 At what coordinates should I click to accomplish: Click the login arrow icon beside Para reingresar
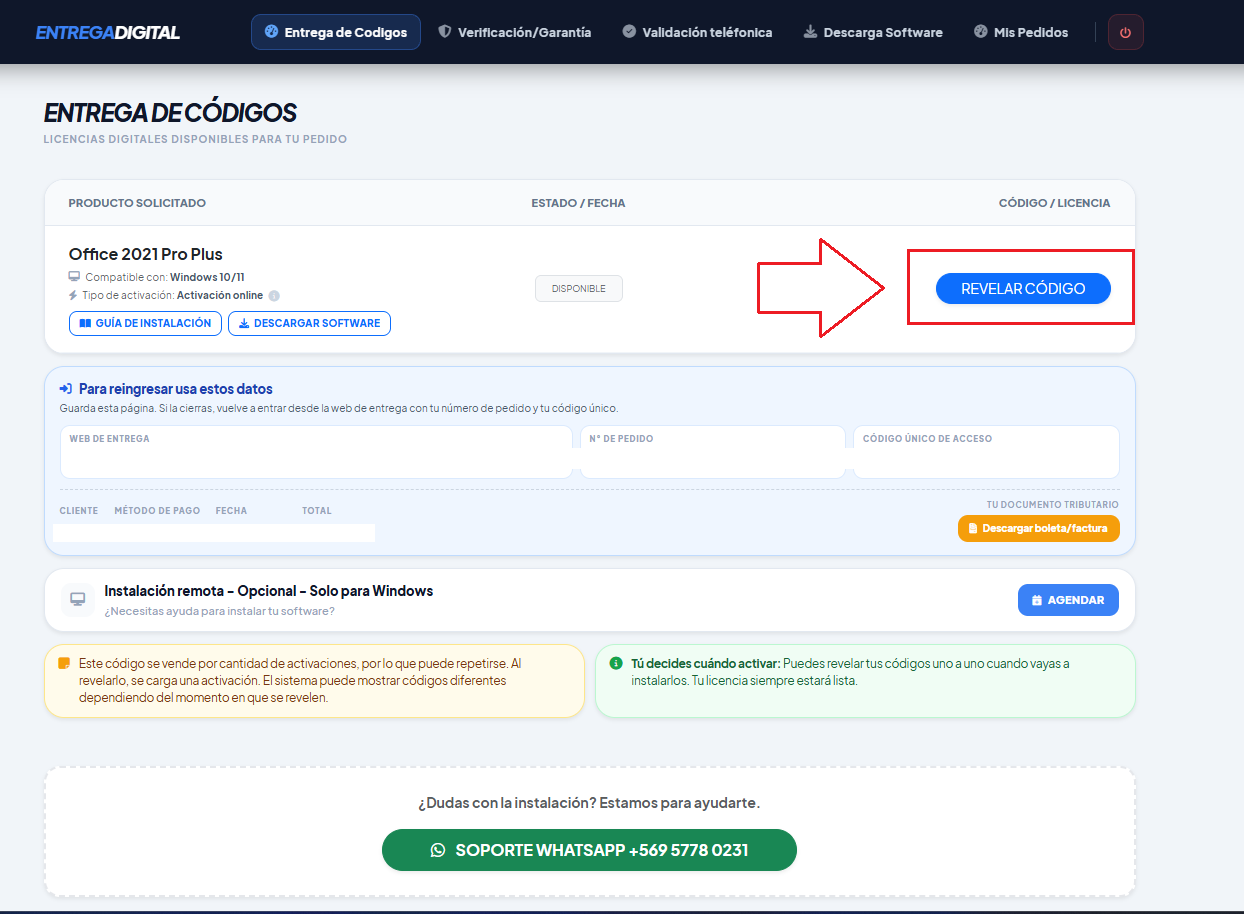click(x=66, y=389)
